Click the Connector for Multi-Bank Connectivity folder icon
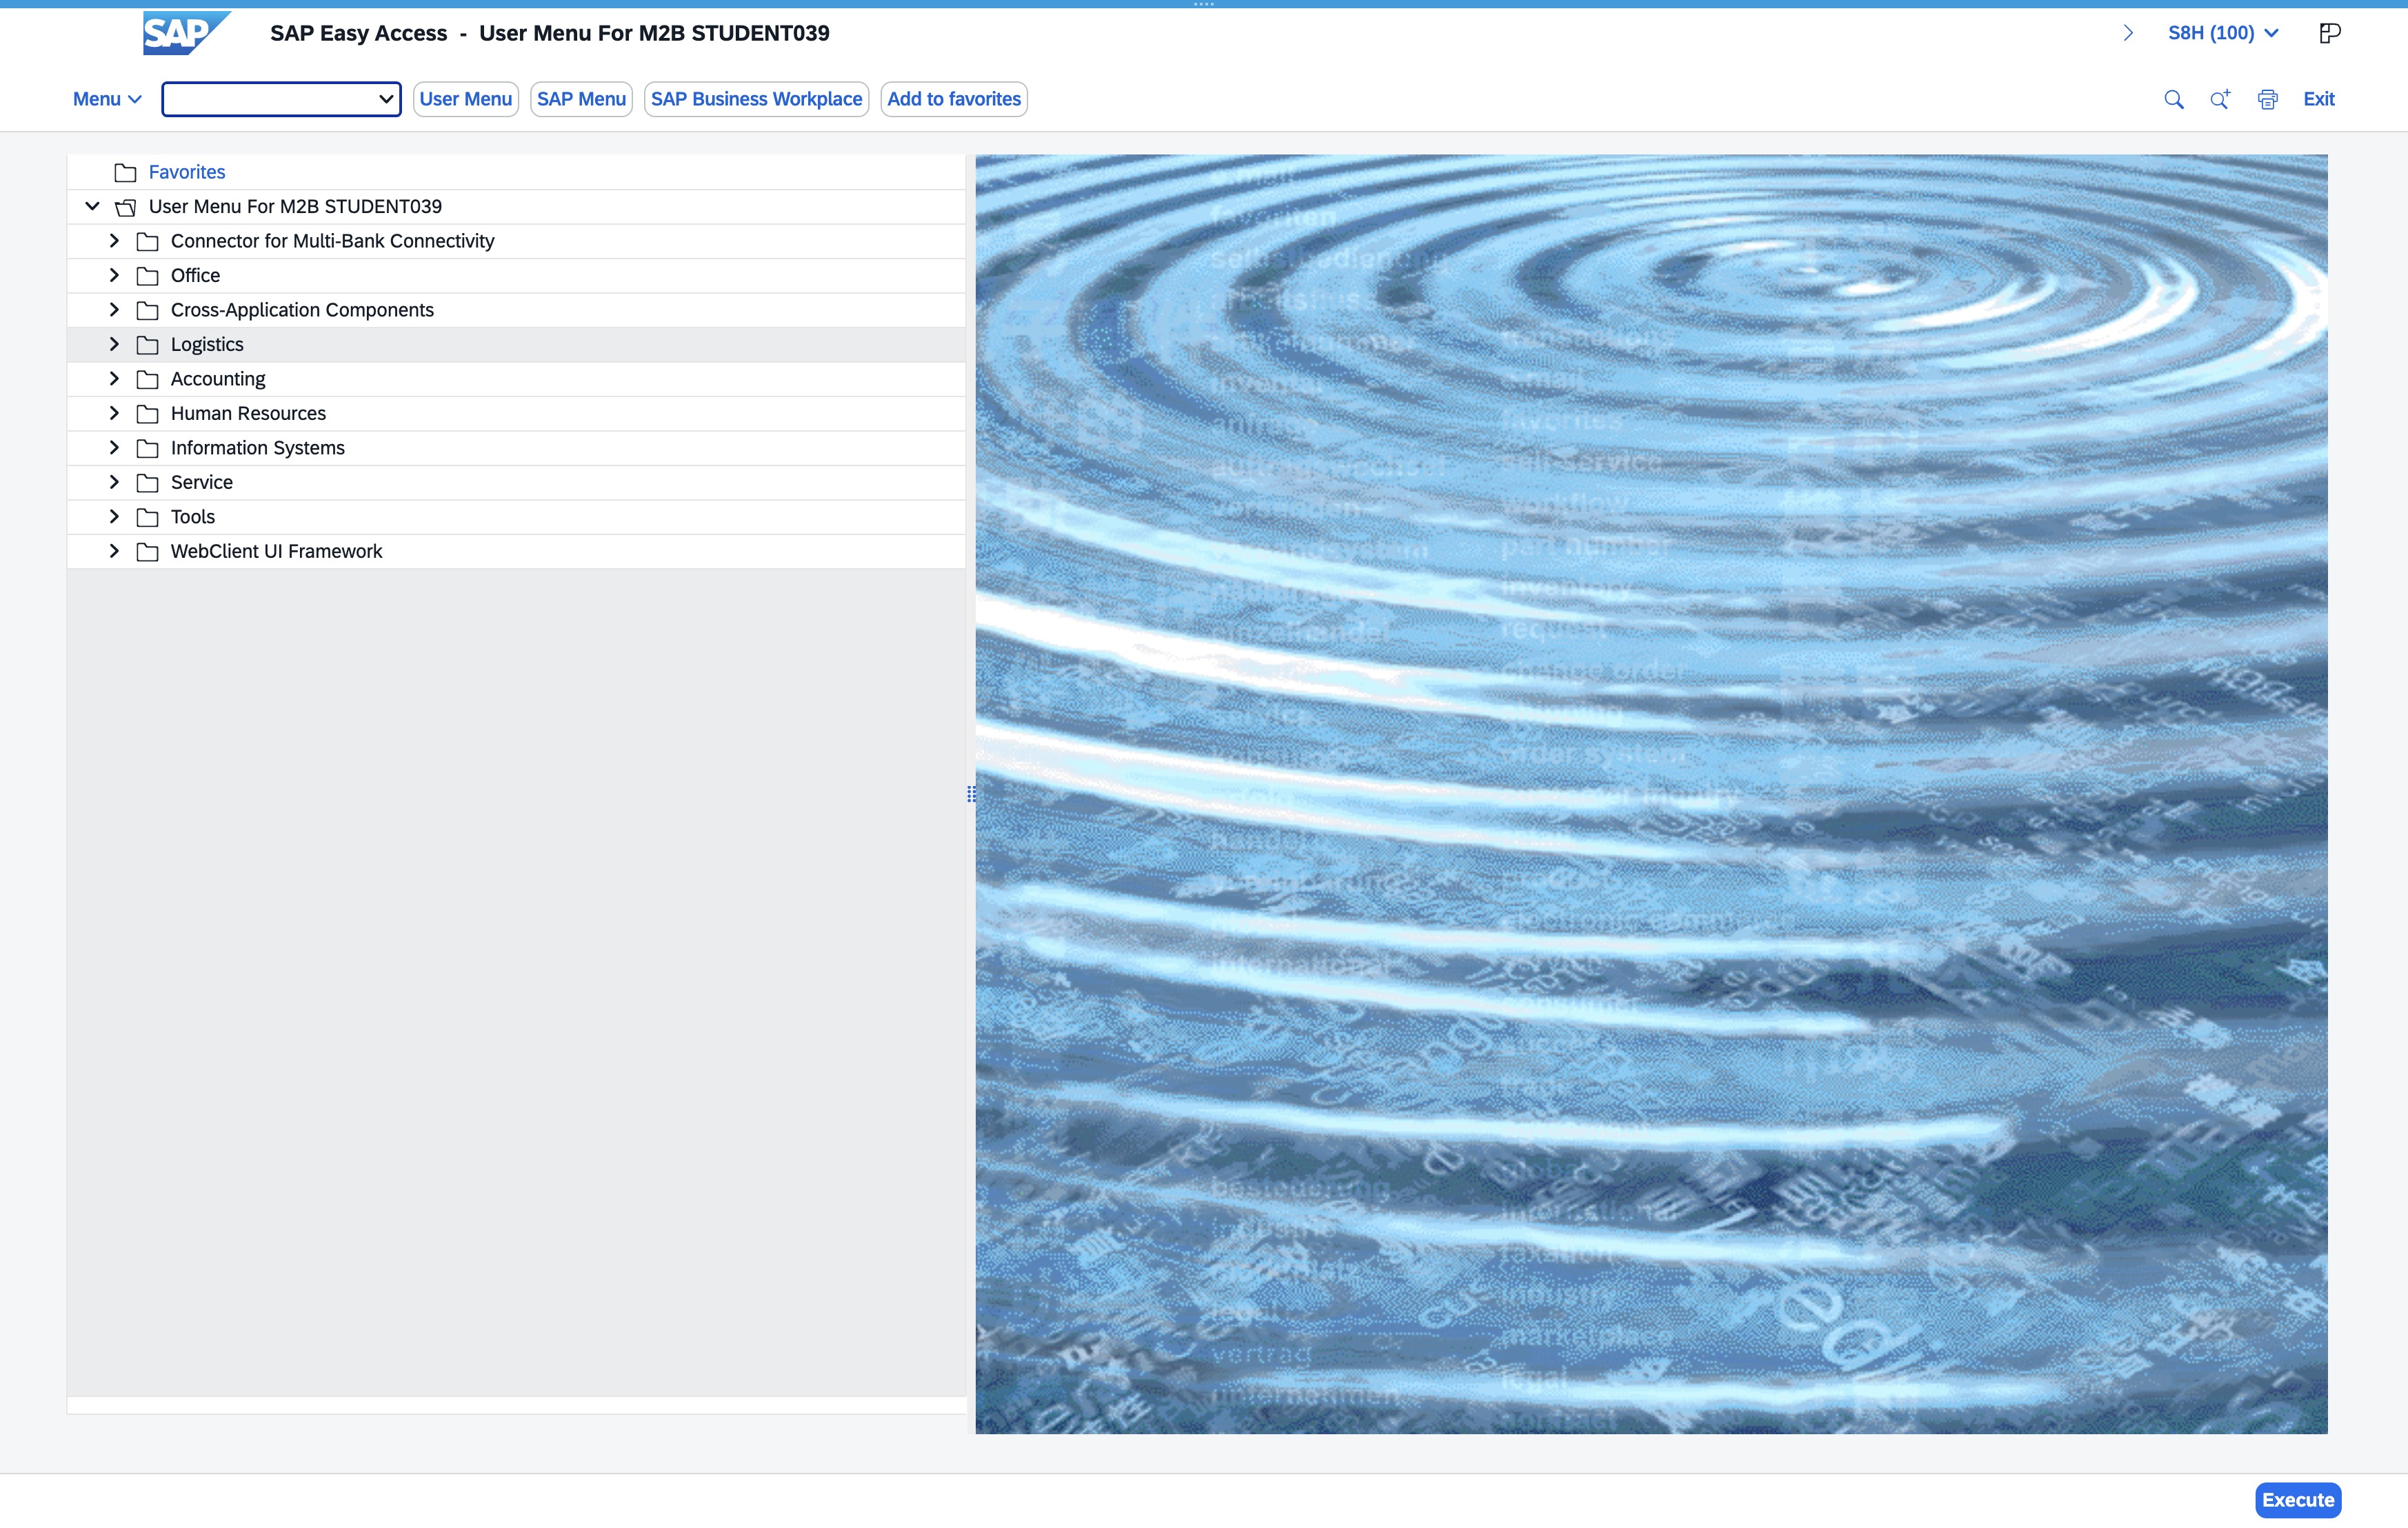 [147, 241]
